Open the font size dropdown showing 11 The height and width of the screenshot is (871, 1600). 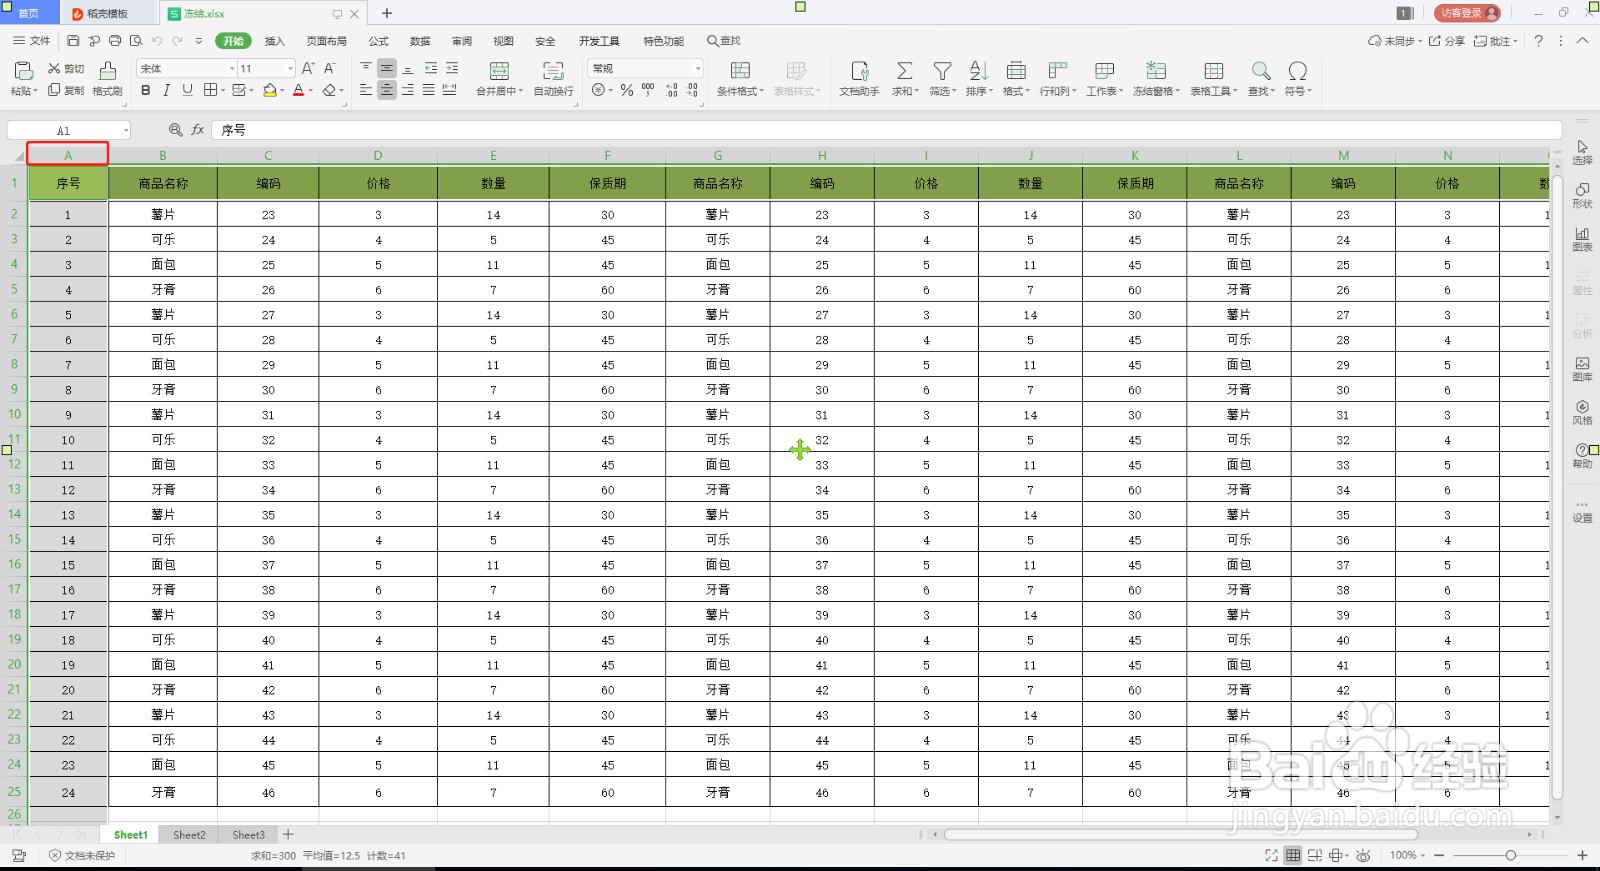click(x=291, y=69)
